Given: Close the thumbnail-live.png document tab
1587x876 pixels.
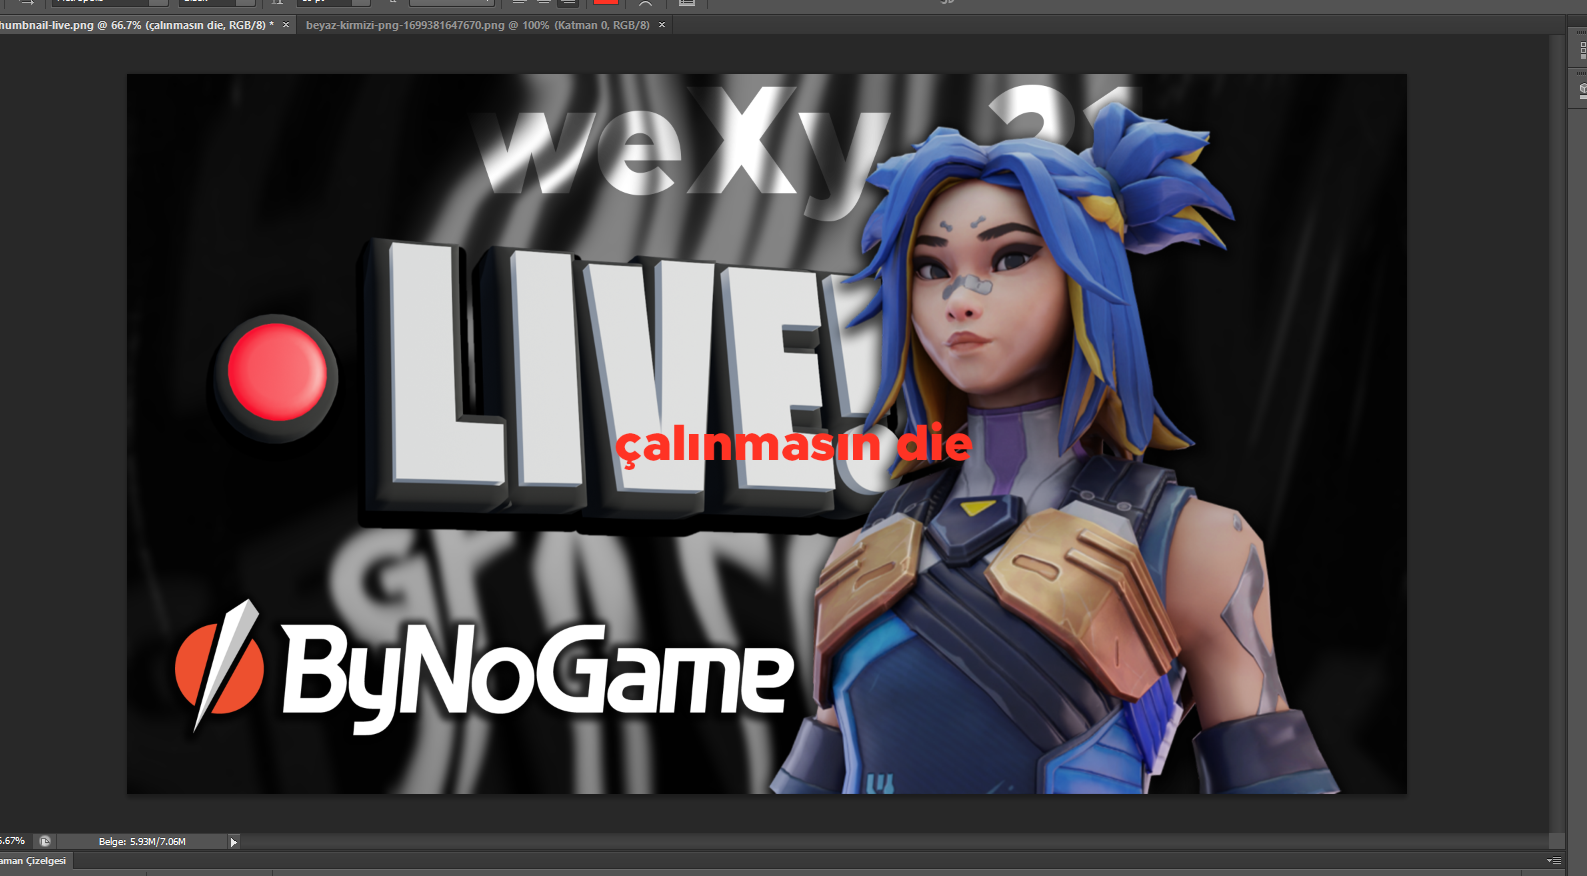Looking at the screenshot, I should coord(286,25).
